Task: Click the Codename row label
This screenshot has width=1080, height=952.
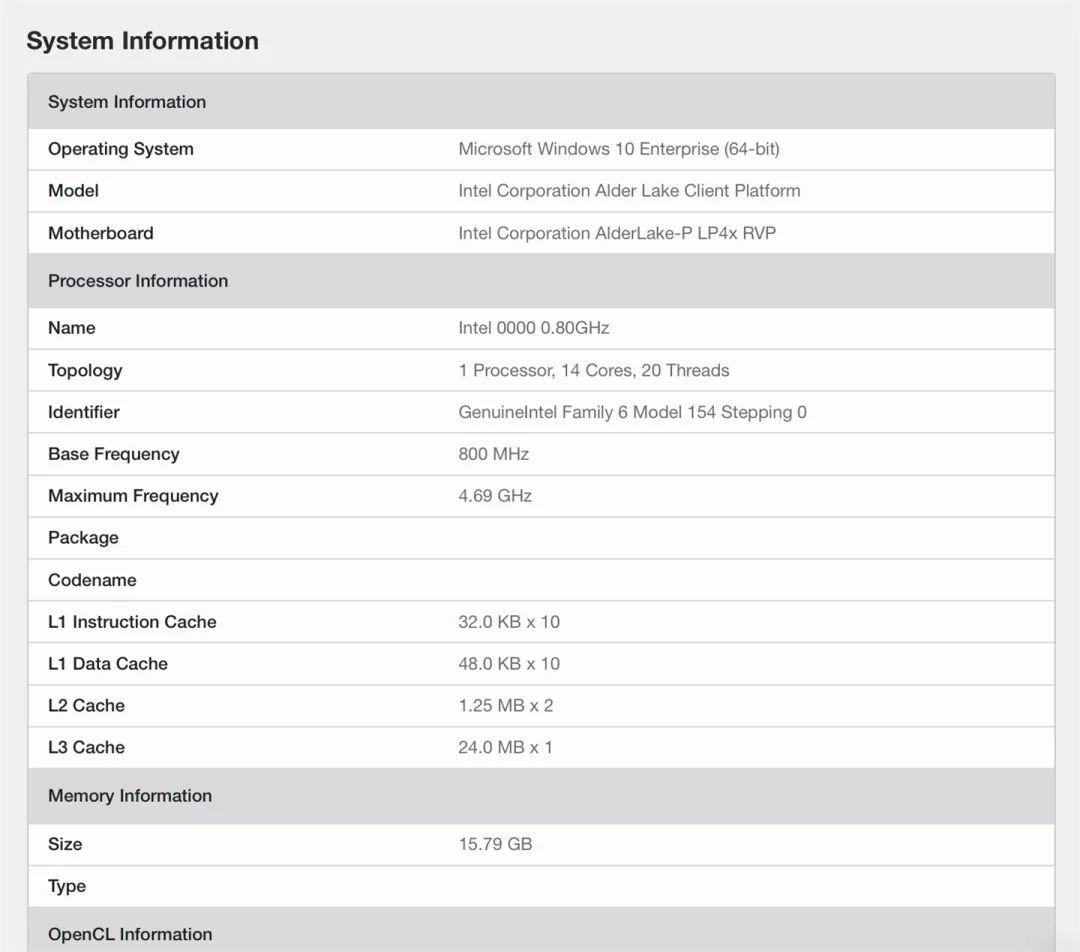Action: tap(92, 580)
